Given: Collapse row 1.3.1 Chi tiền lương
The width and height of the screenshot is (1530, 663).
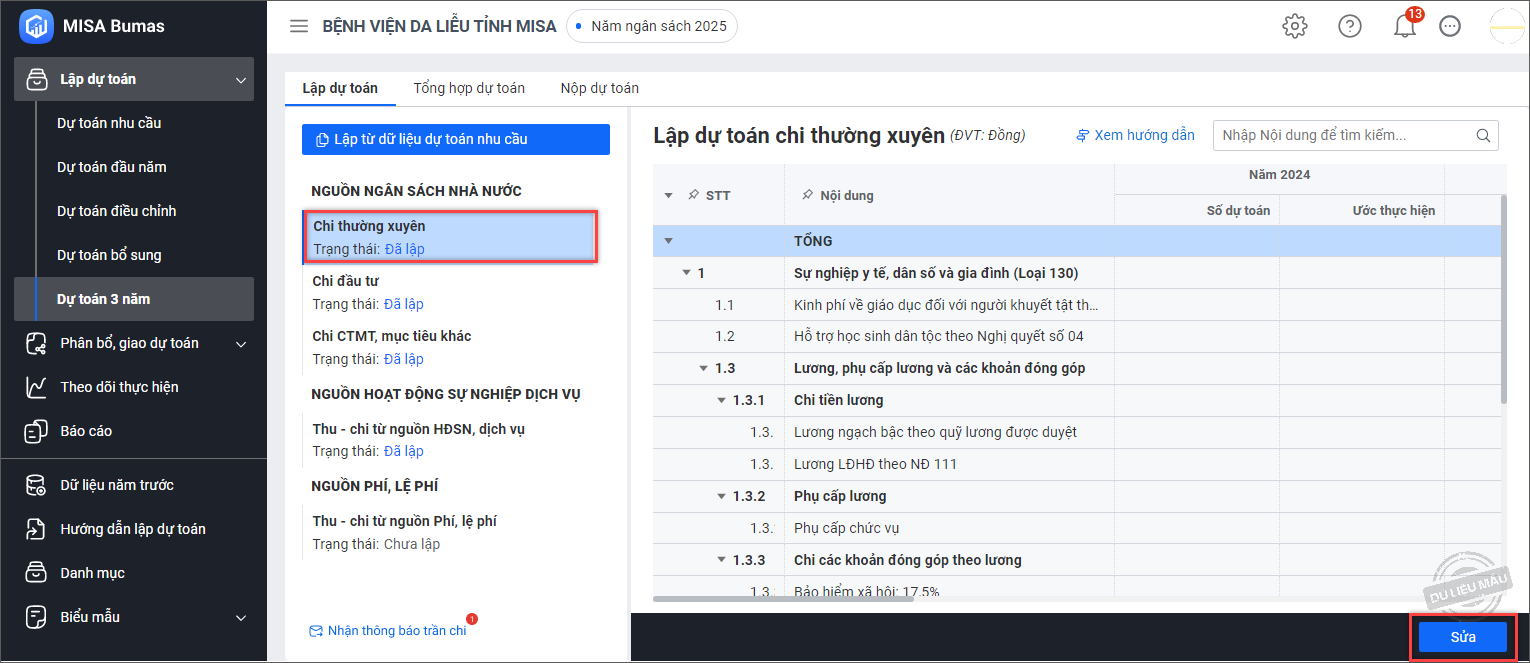Looking at the screenshot, I should tap(722, 400).
